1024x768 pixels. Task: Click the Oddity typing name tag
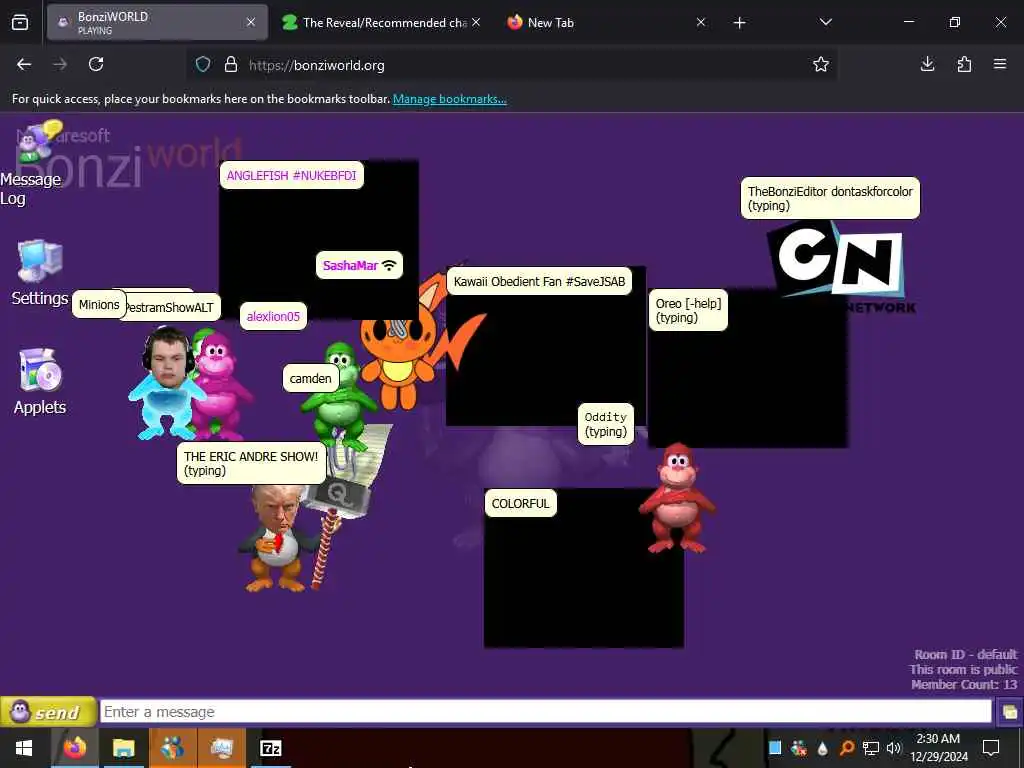605,424
